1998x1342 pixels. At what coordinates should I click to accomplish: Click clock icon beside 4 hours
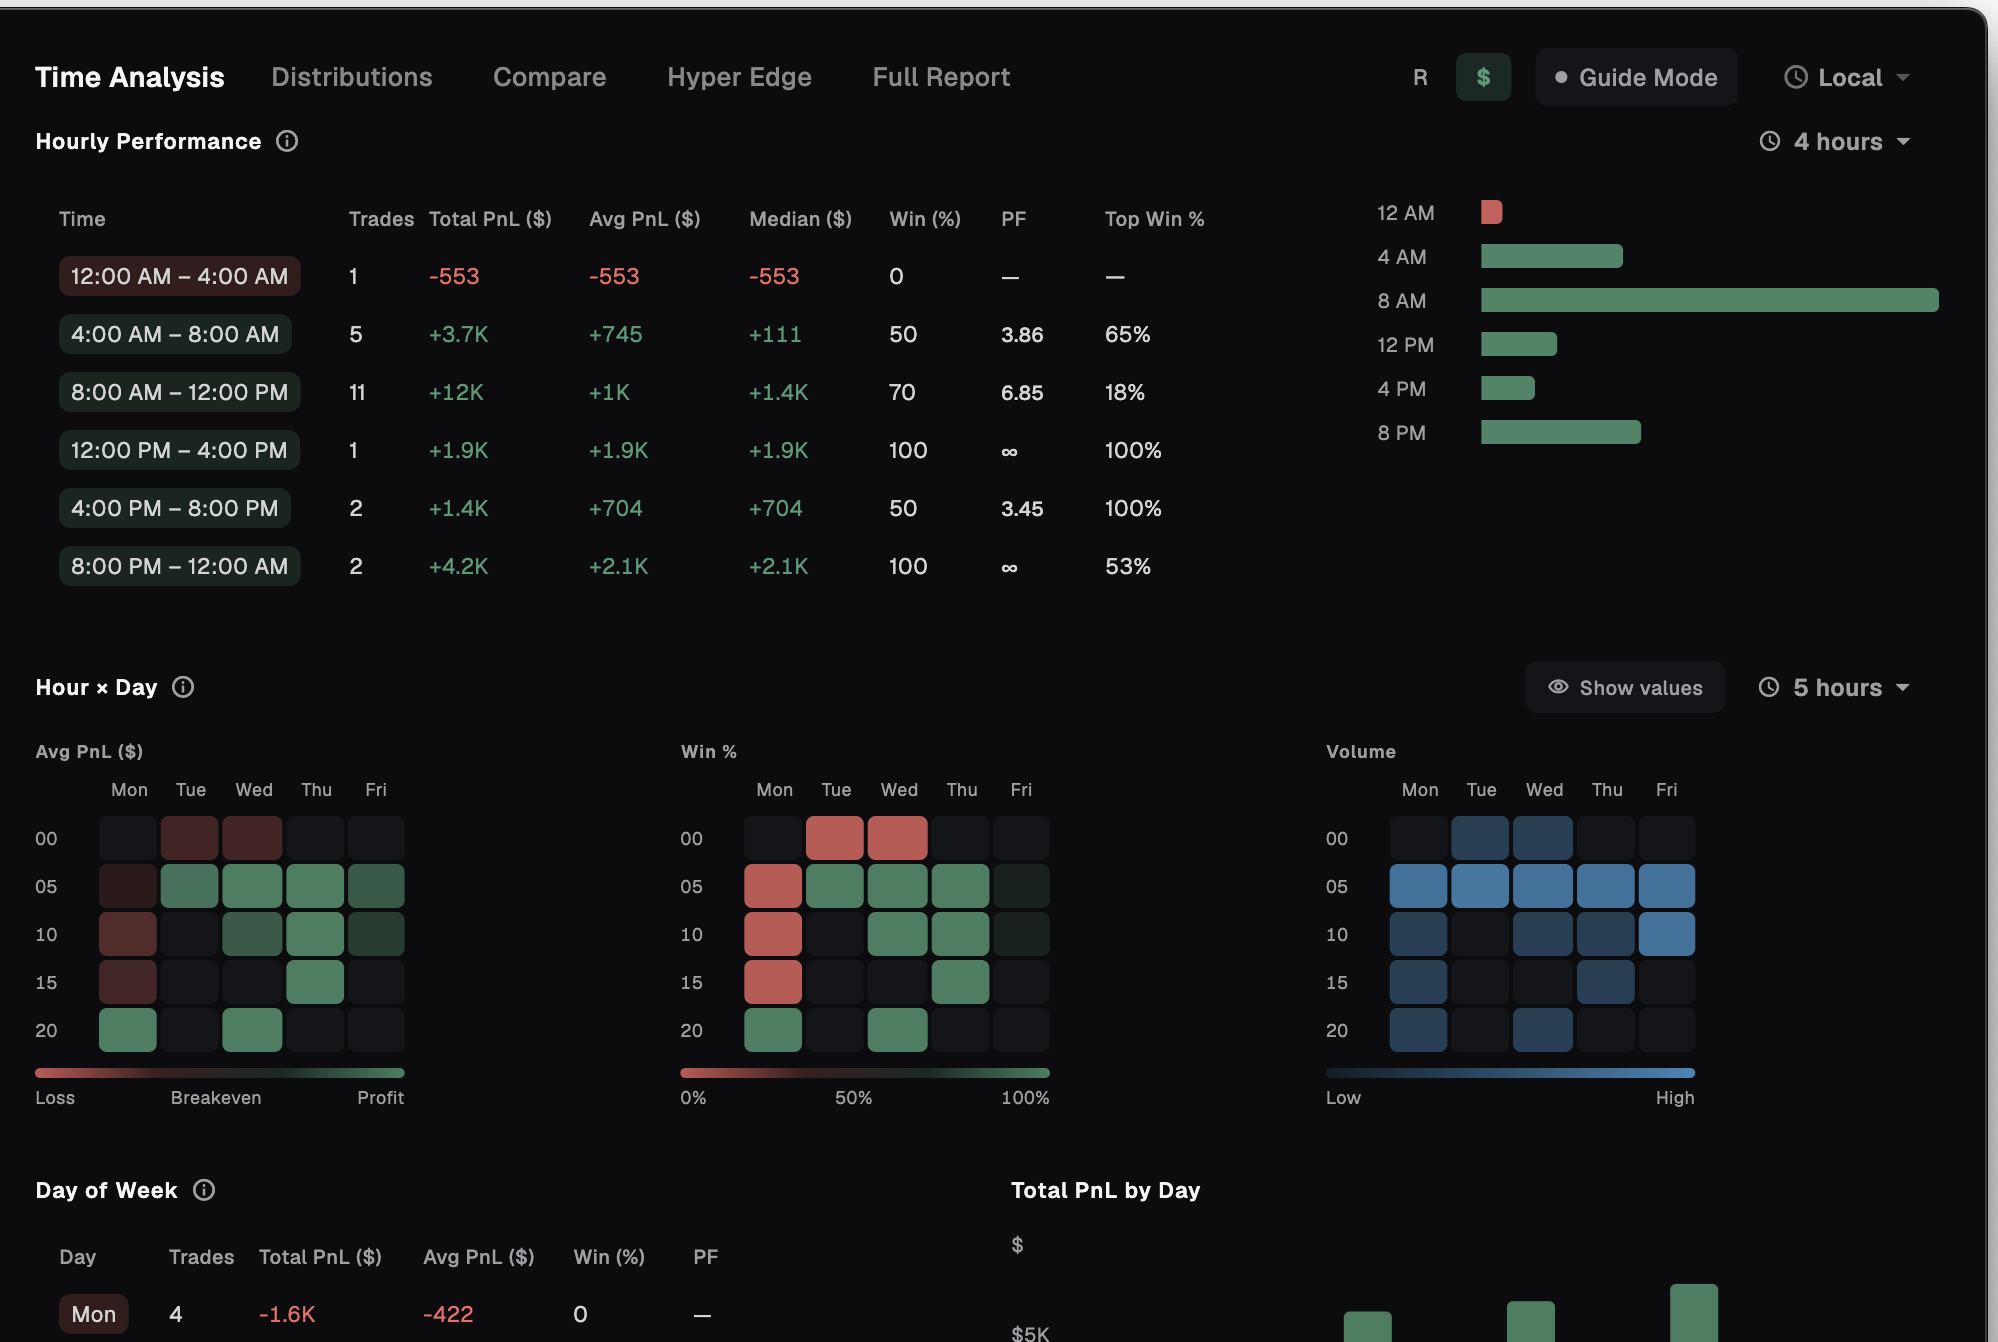pyautogui.click(x=1770, y=141)
